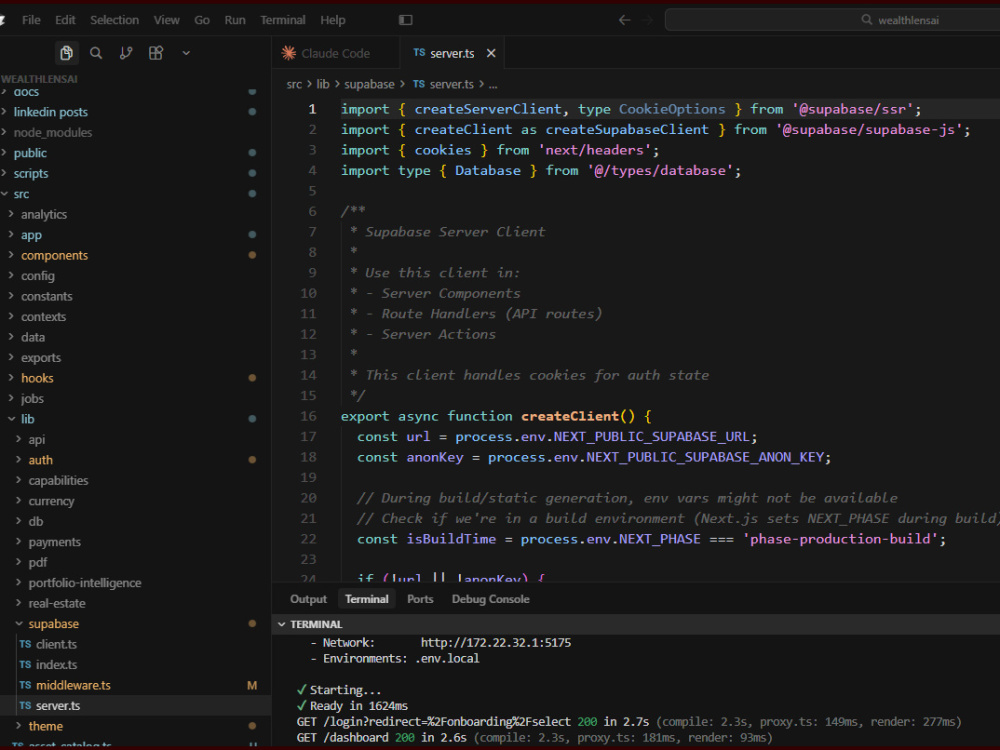Viewport: 1000px width, 750px height.
Task: Switch to the Debug Console tab
Action: point(490,599)
